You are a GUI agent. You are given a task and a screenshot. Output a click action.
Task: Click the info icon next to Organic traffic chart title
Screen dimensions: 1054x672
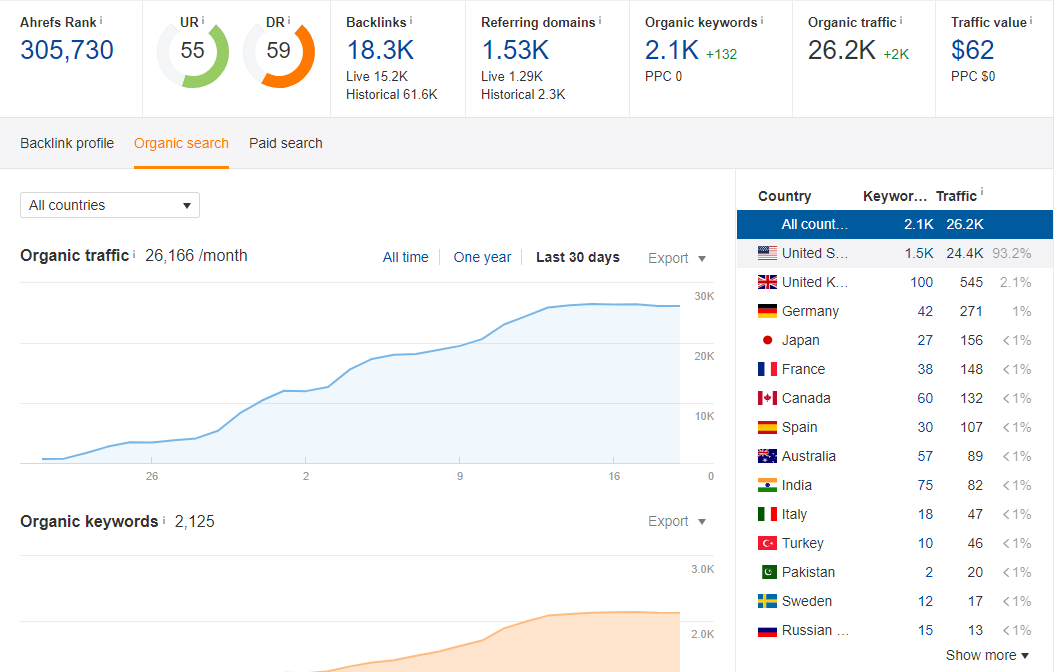click(134, 254)
